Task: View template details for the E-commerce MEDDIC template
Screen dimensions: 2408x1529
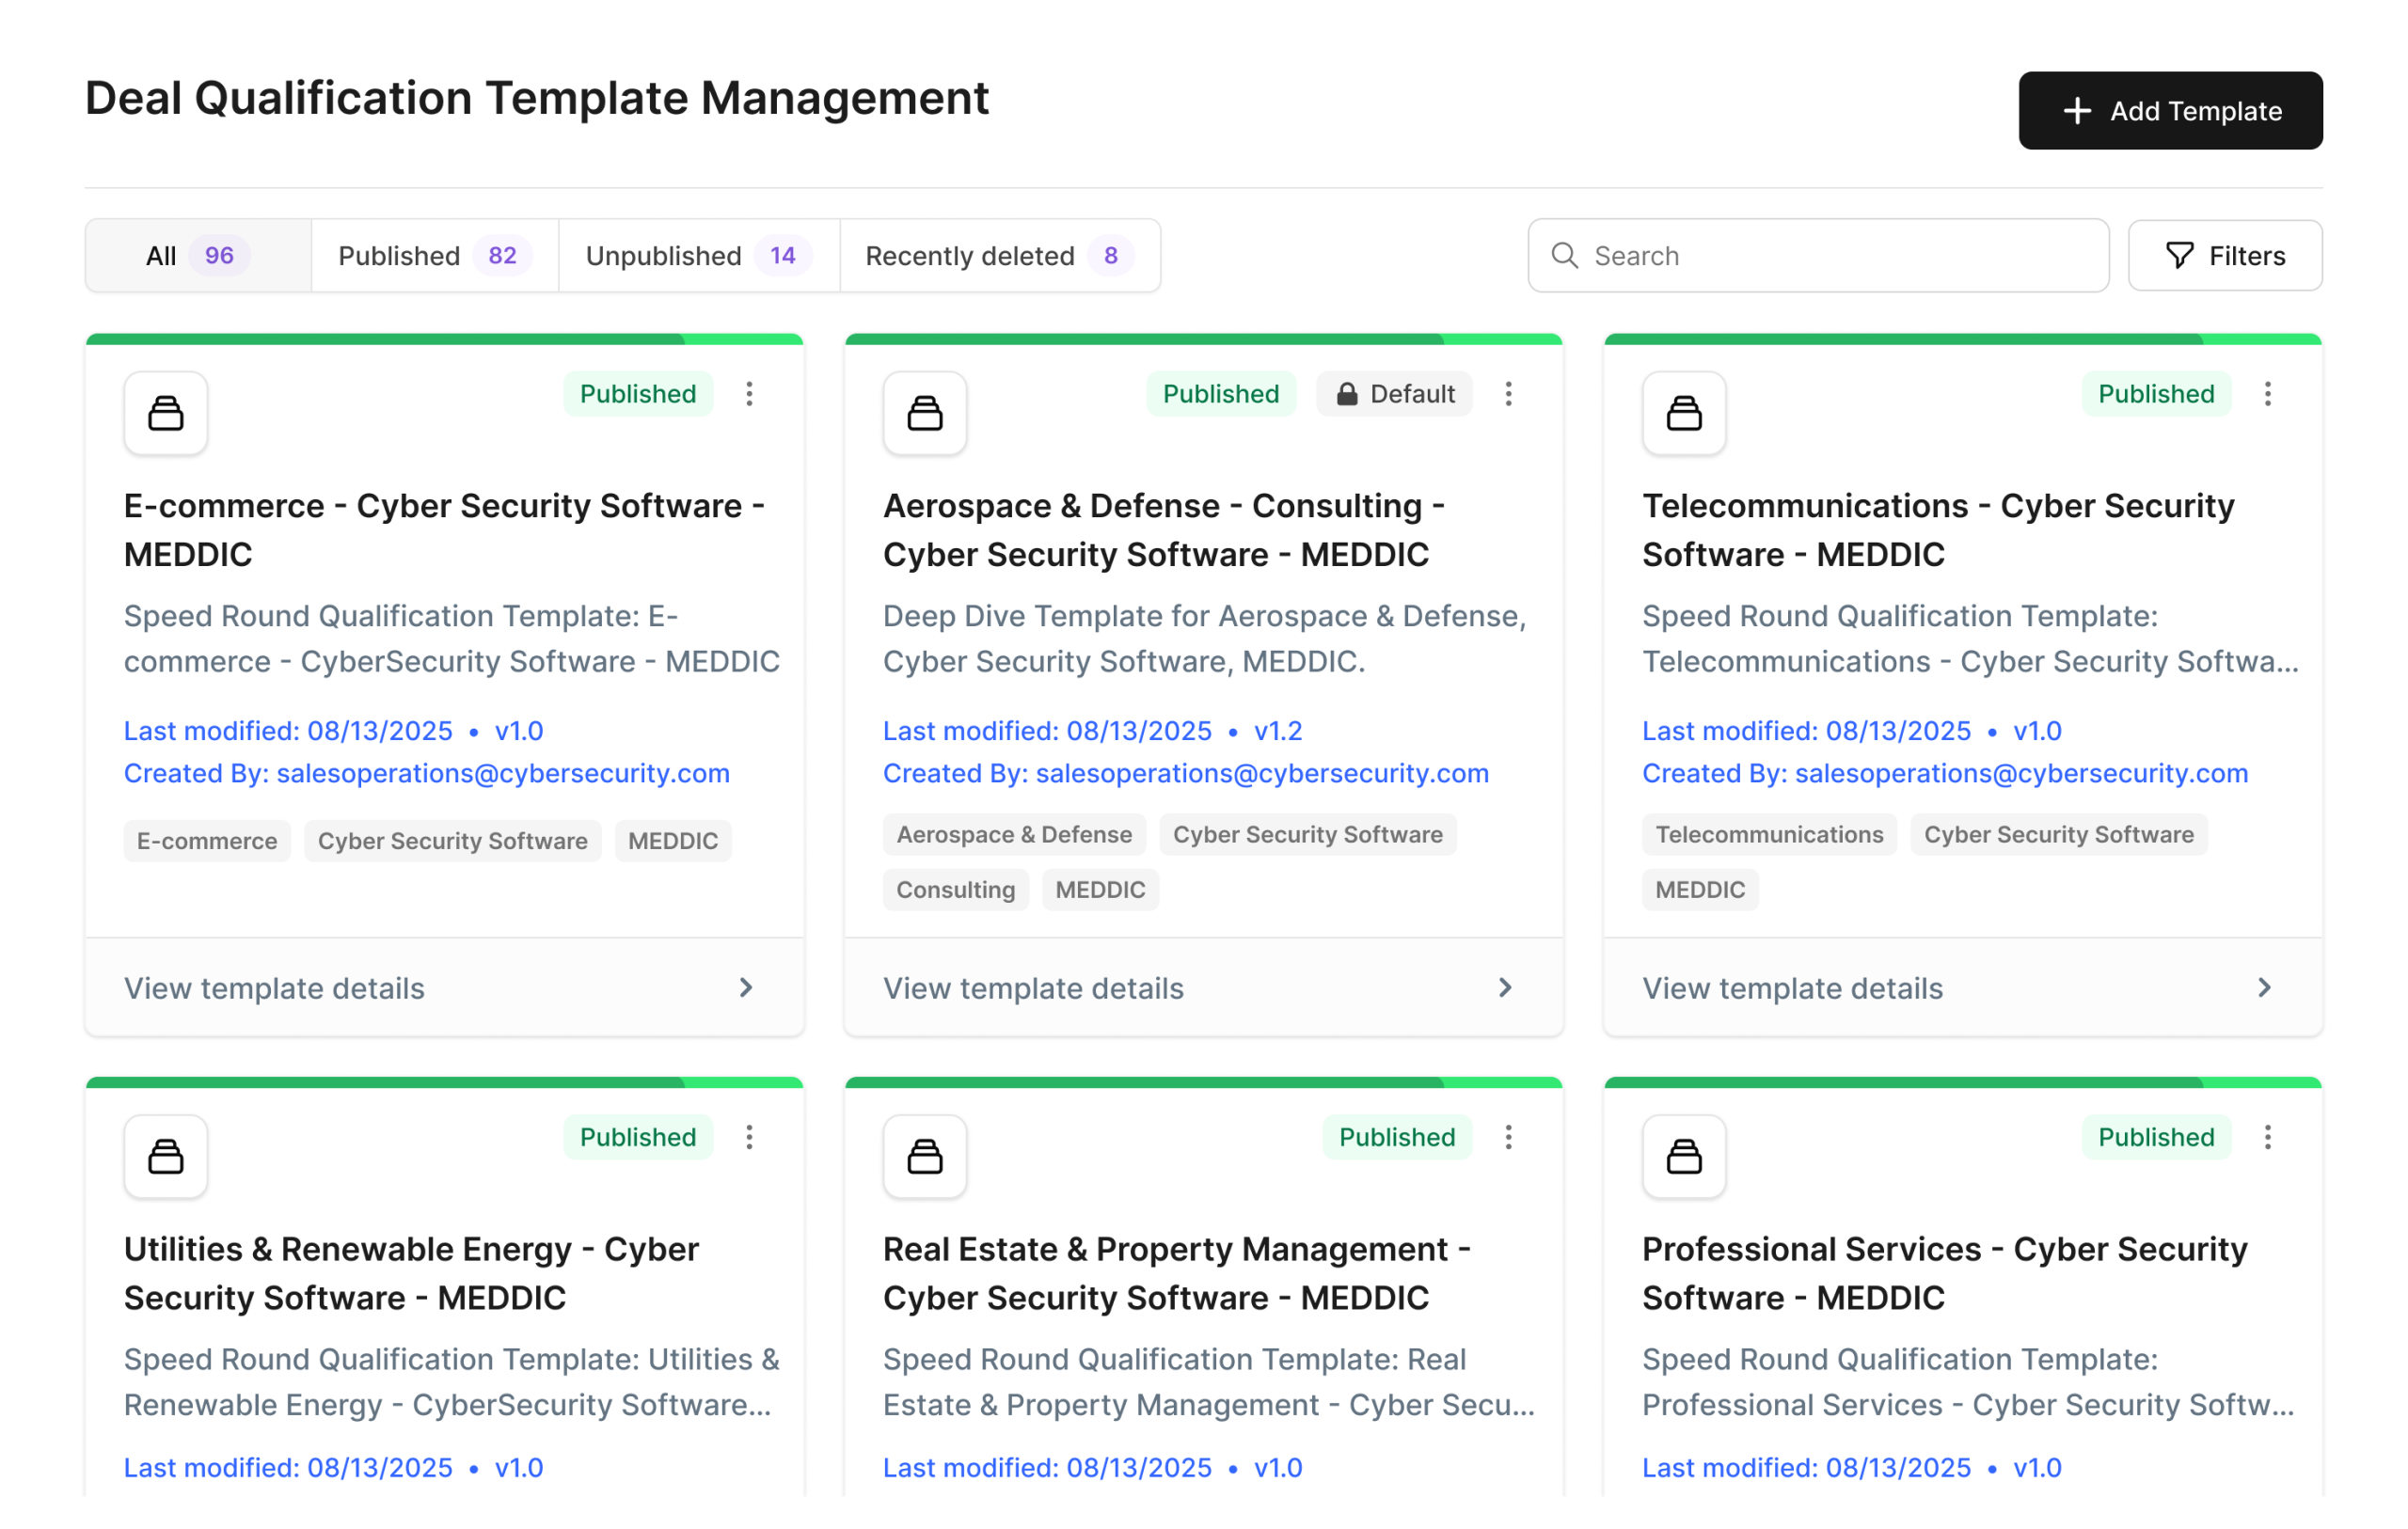Action: click(273, 988)
